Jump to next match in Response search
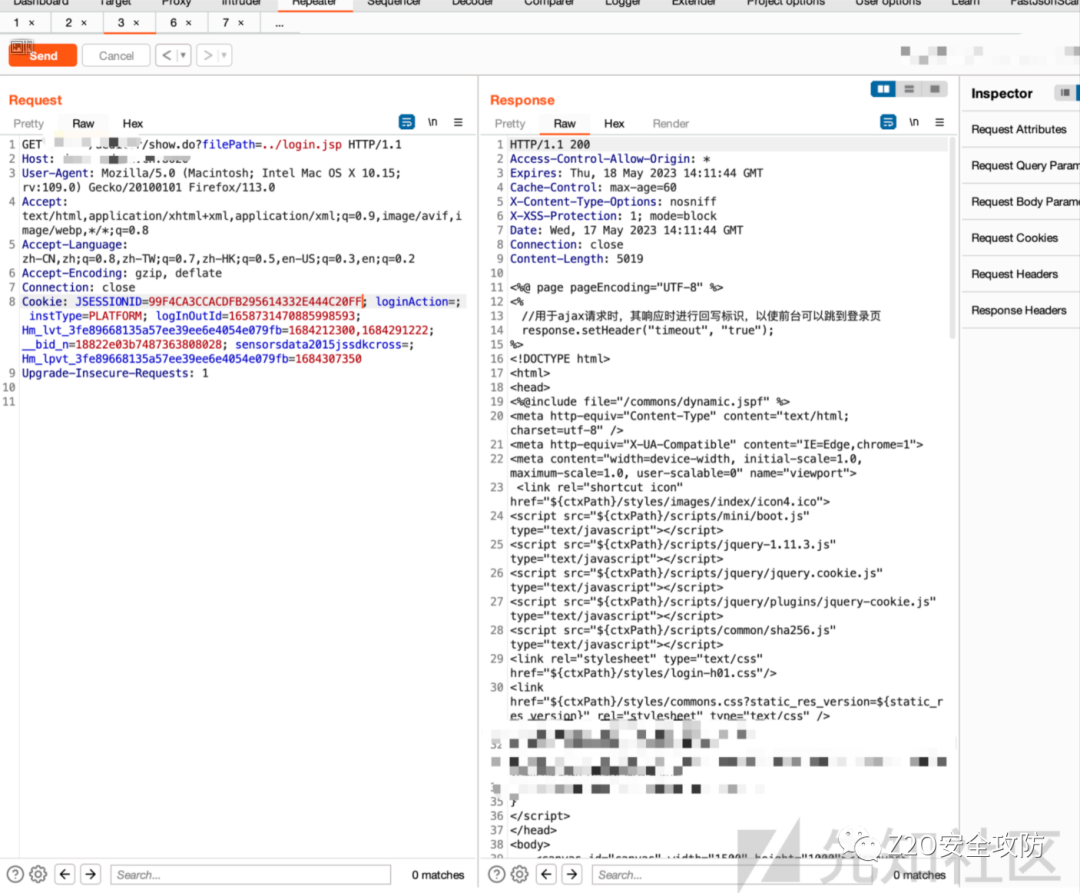The height and width of the screenshot is (893, 1080). pos(572,874)
